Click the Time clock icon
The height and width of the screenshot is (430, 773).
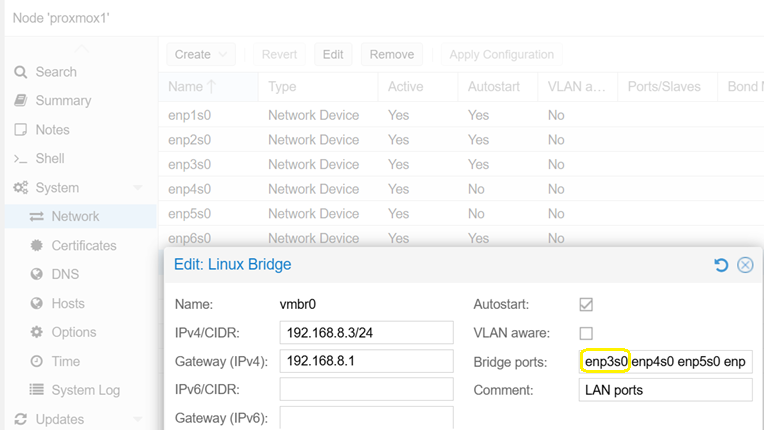pos(36,361)
